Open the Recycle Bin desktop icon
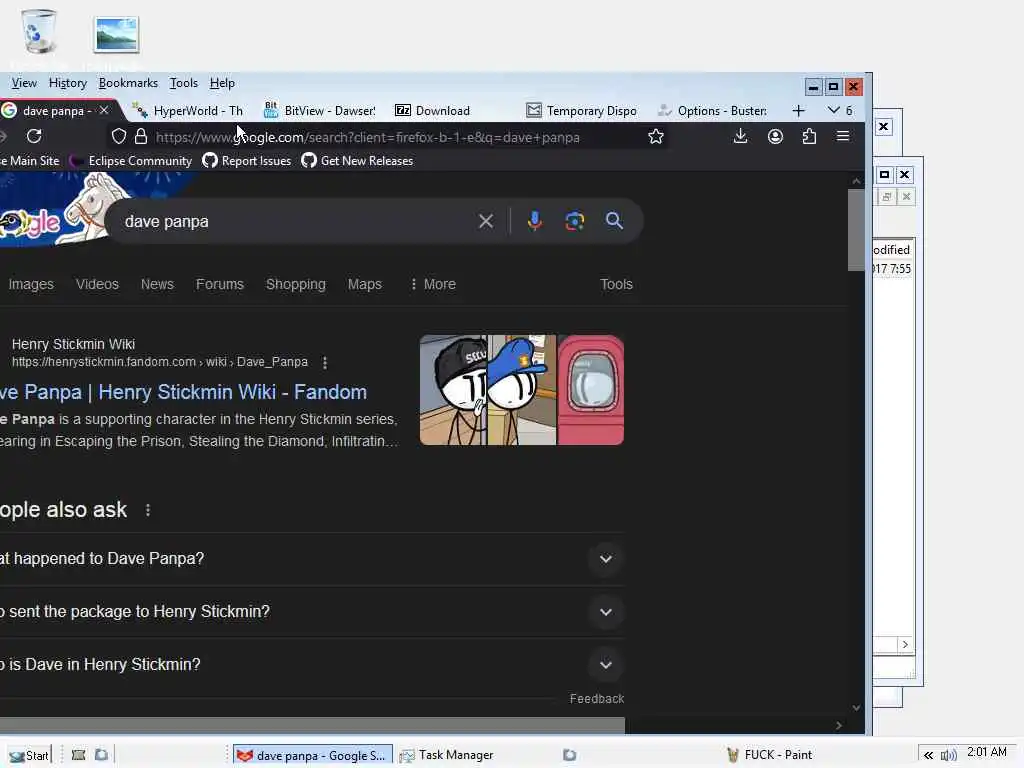The height and width of the screenshot is (768, 1024). 39,31
